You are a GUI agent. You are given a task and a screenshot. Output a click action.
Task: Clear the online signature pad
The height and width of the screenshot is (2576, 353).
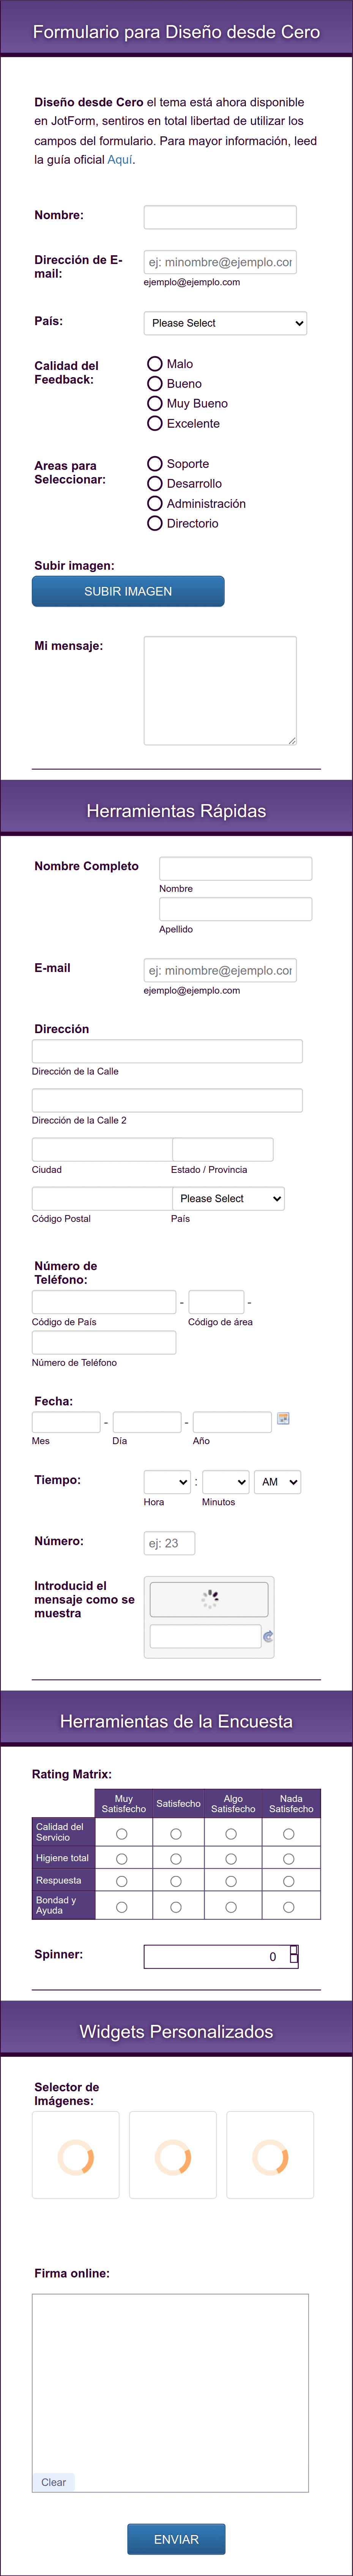[54, 2482]
